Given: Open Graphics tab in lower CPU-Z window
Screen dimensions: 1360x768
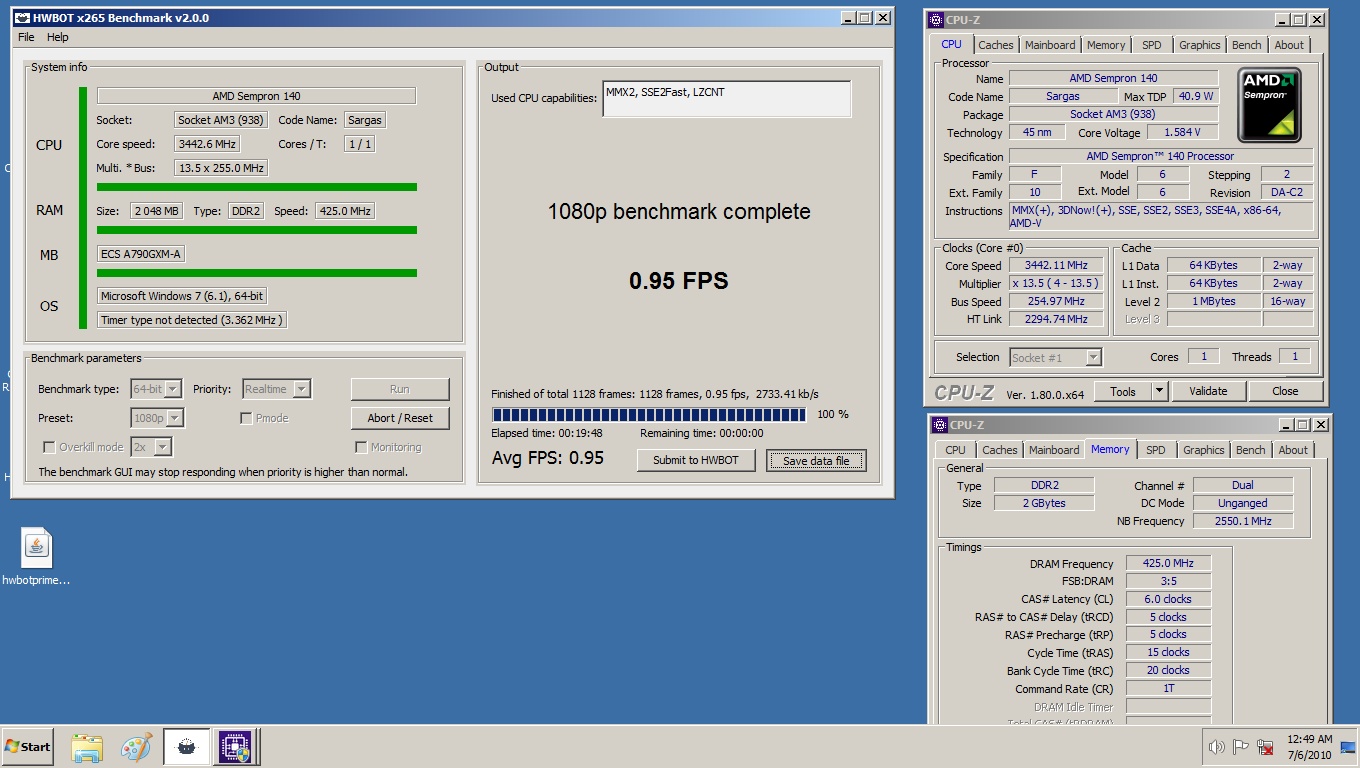Looking at the screenshot, I should (x=1203, y=450).
